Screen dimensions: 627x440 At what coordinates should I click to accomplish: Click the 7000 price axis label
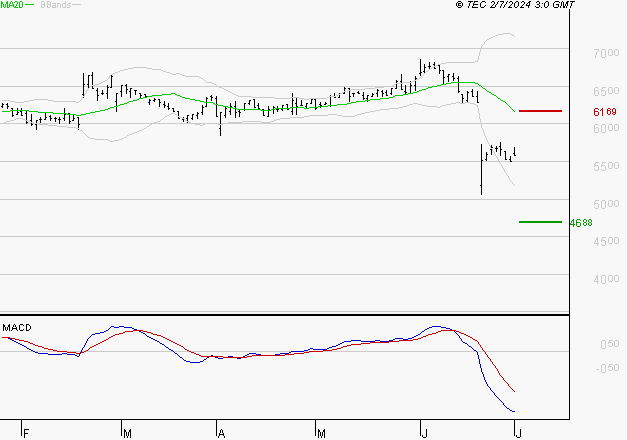tap(606, 53)
